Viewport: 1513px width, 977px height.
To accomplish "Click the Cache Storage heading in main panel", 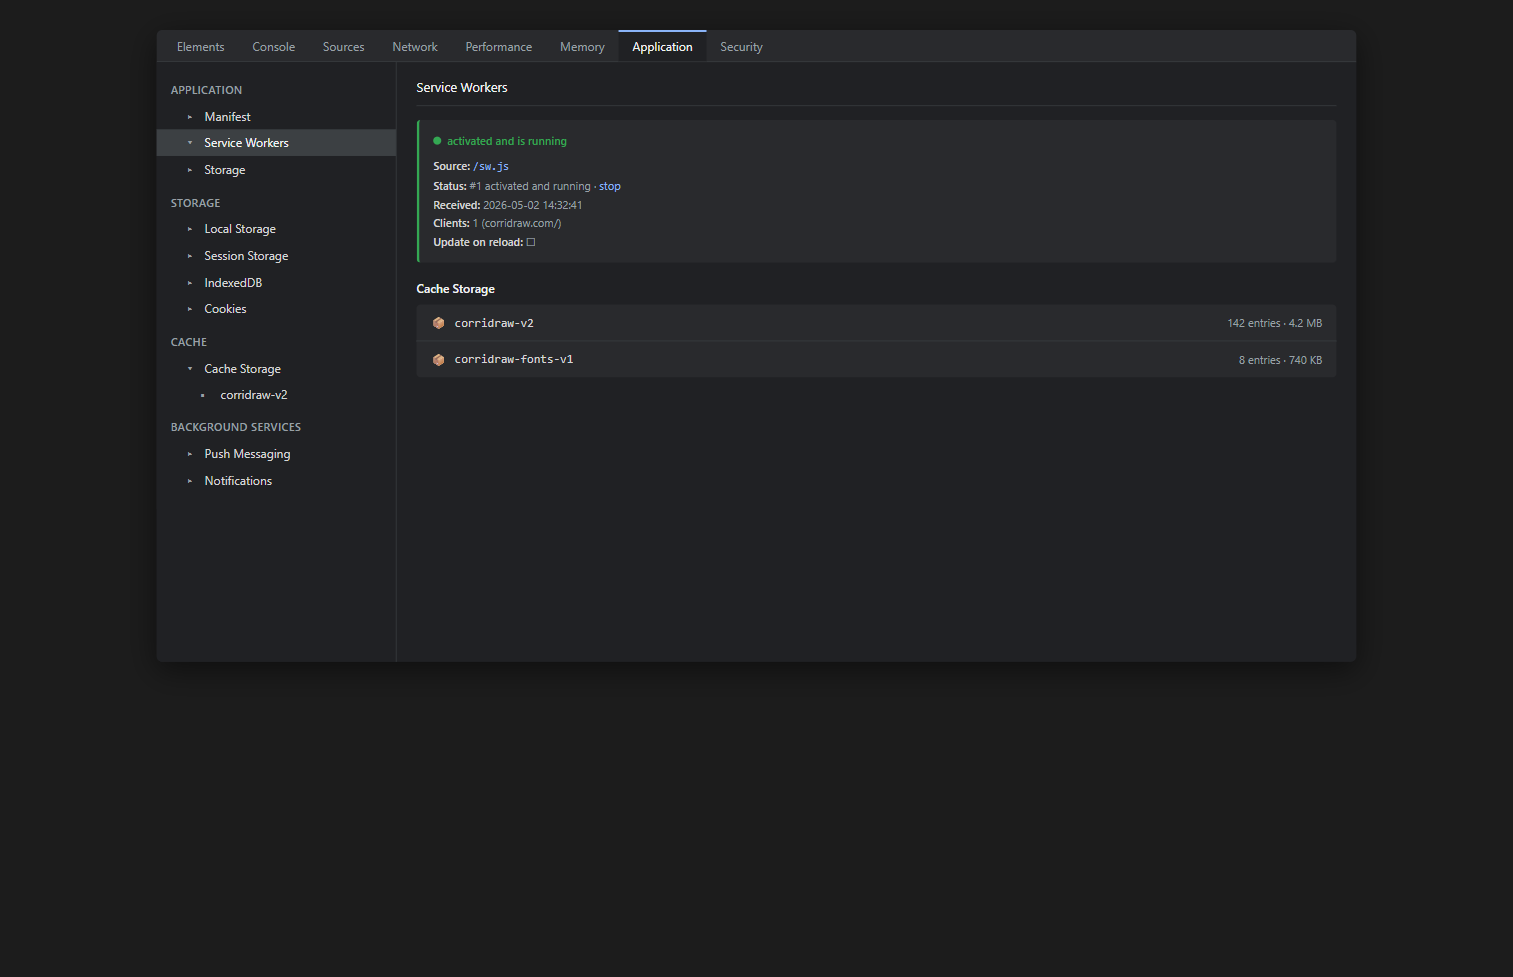I will [455, 289].
